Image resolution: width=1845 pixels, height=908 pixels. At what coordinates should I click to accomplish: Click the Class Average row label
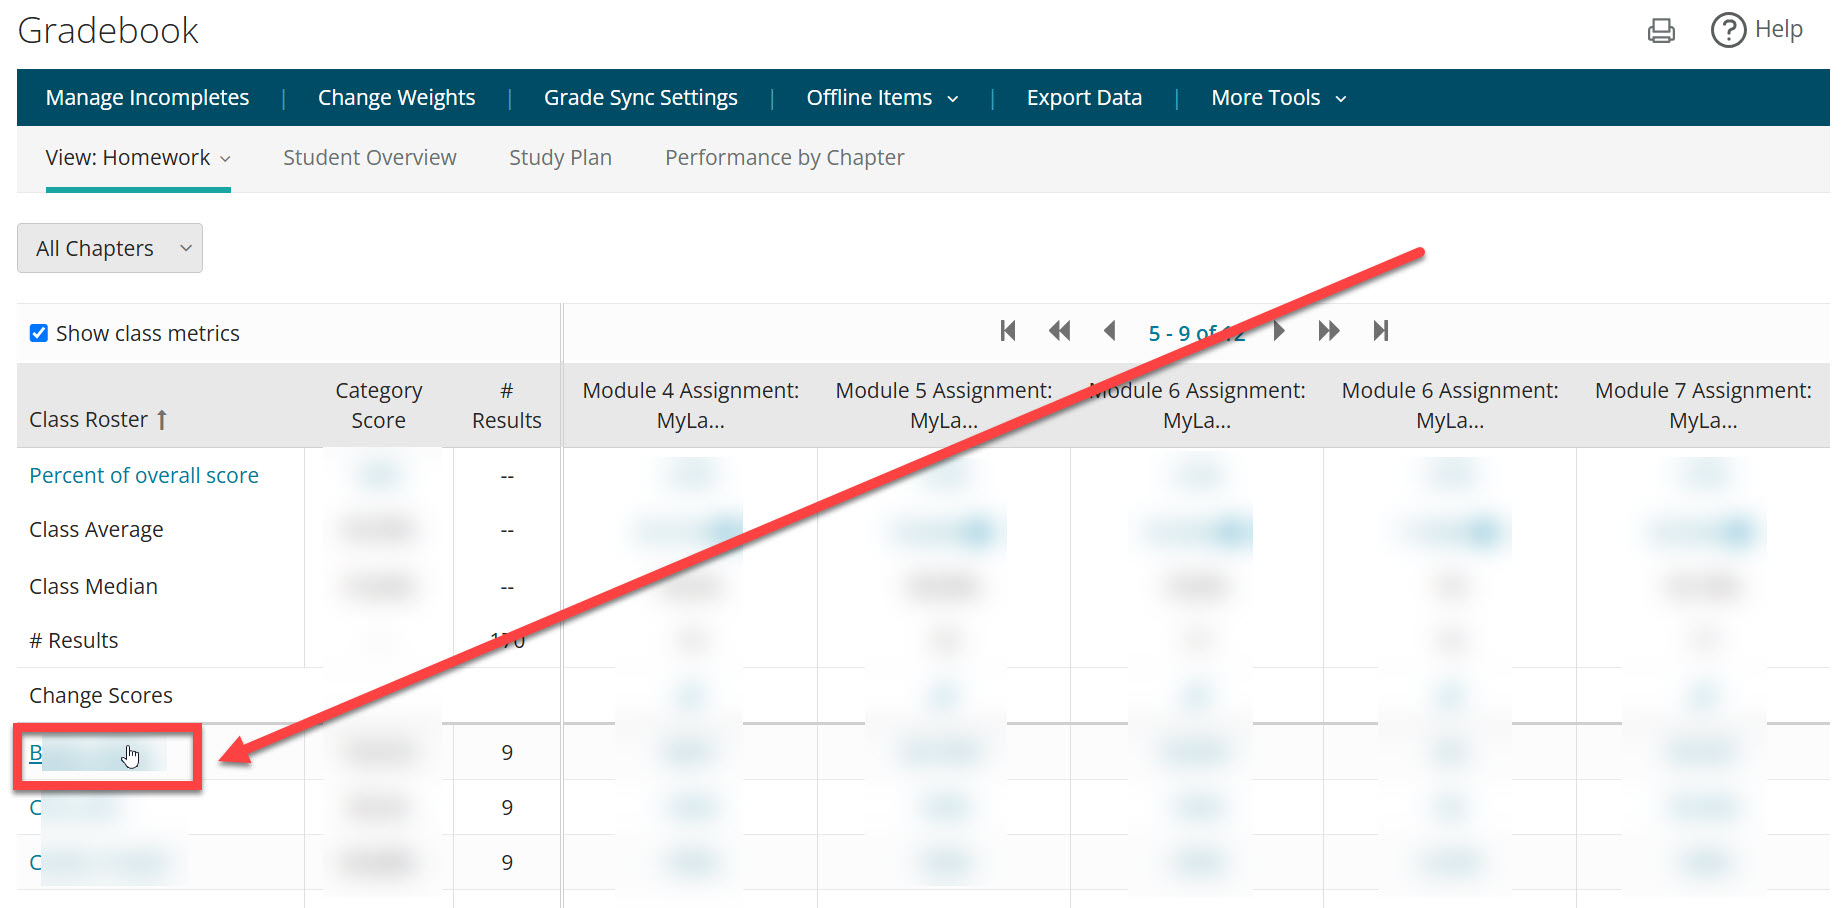pos(96,530)
